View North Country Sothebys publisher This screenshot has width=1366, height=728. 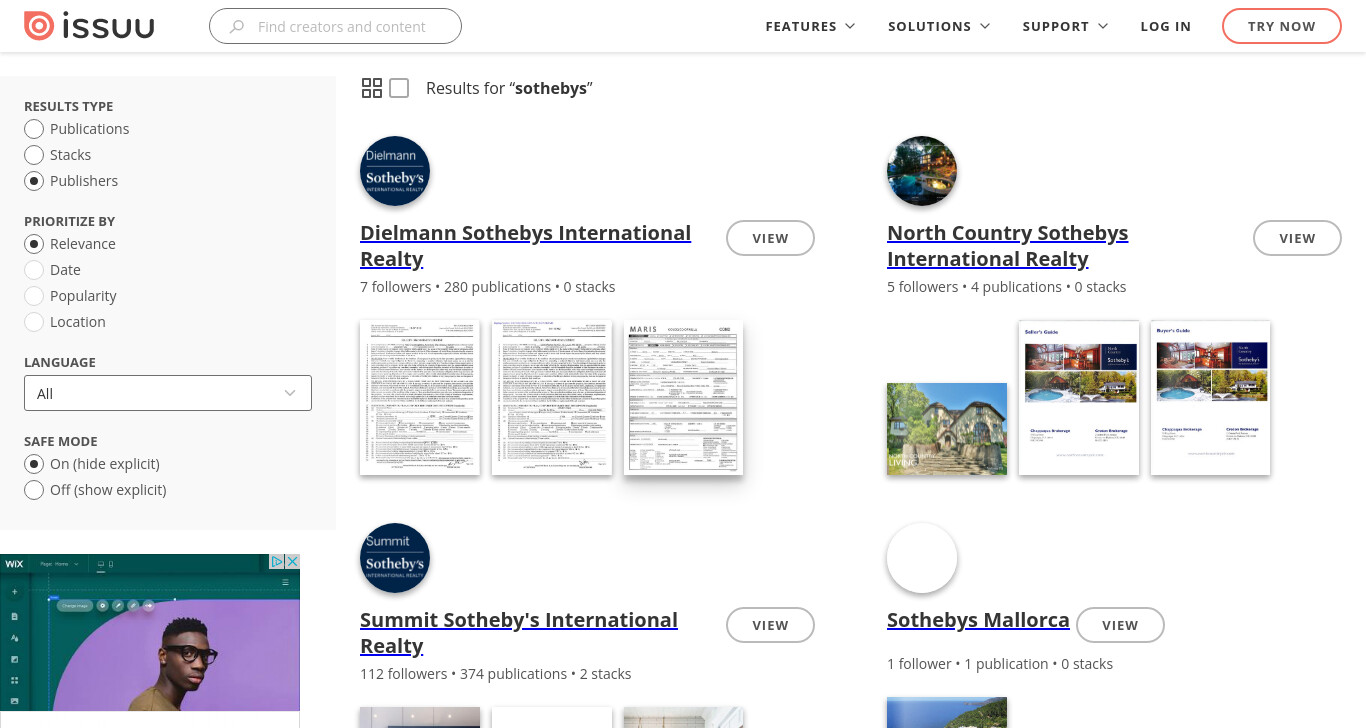pyautogui.click(x=1297, y=238)
